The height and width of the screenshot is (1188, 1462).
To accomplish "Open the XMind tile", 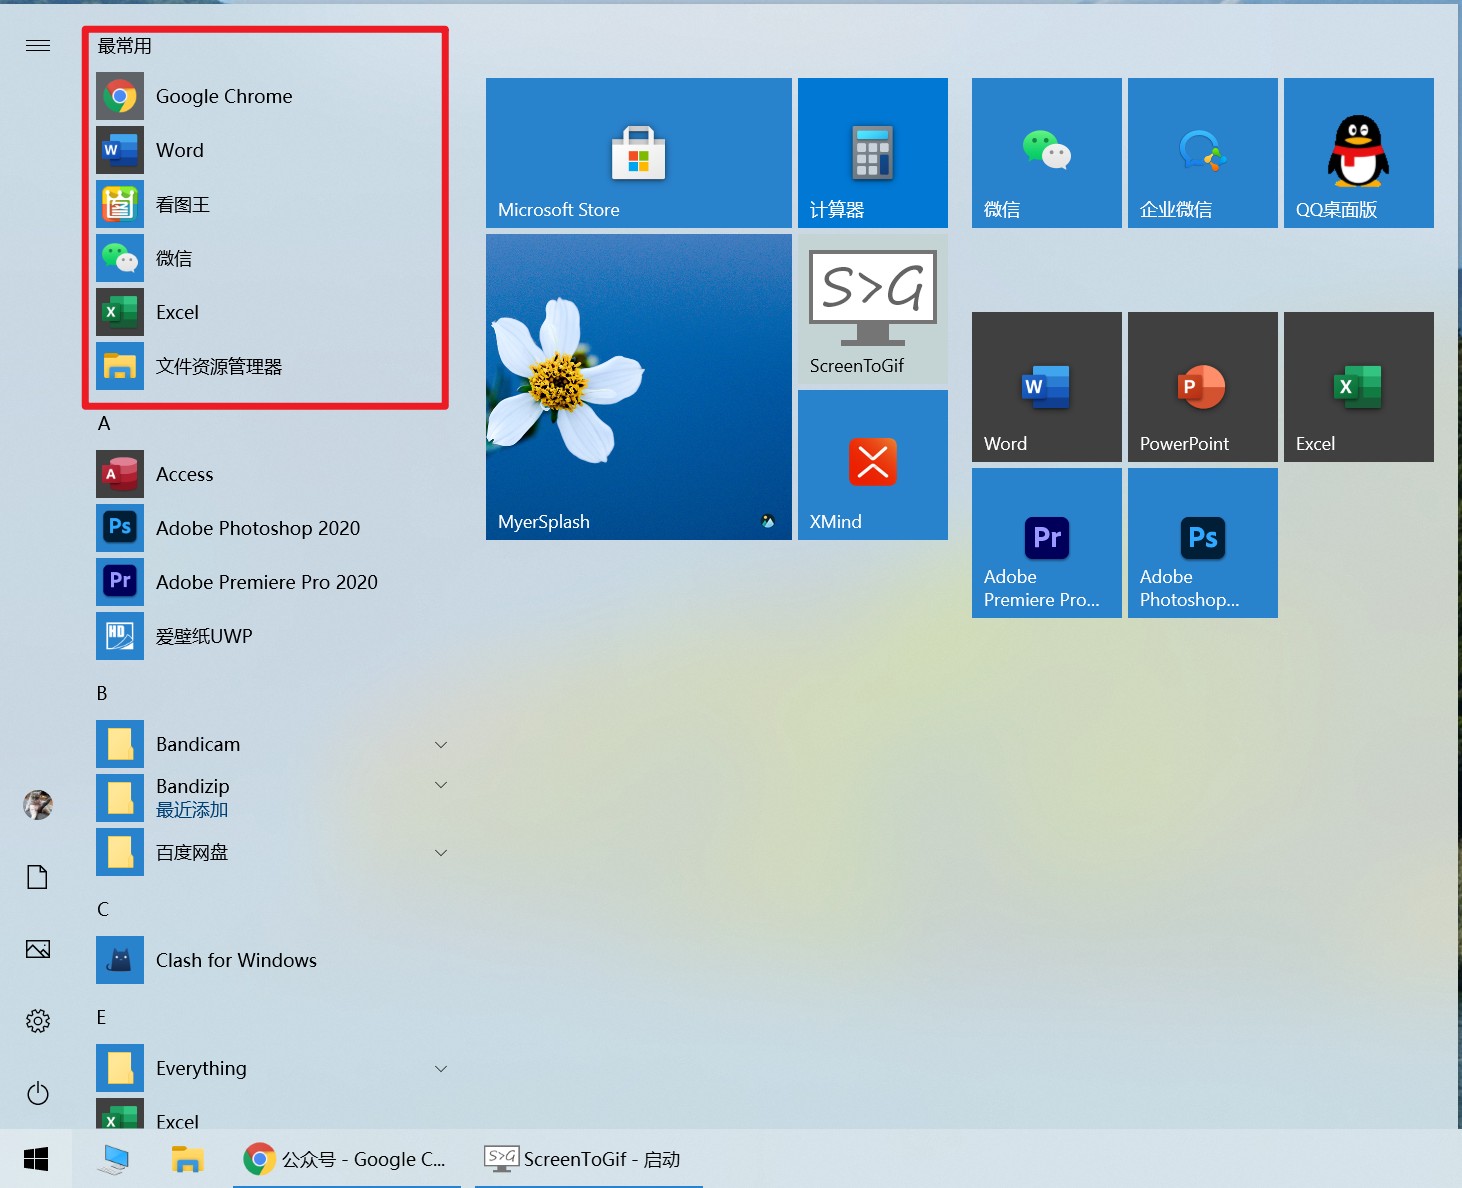I will click(x=873, y=465).
